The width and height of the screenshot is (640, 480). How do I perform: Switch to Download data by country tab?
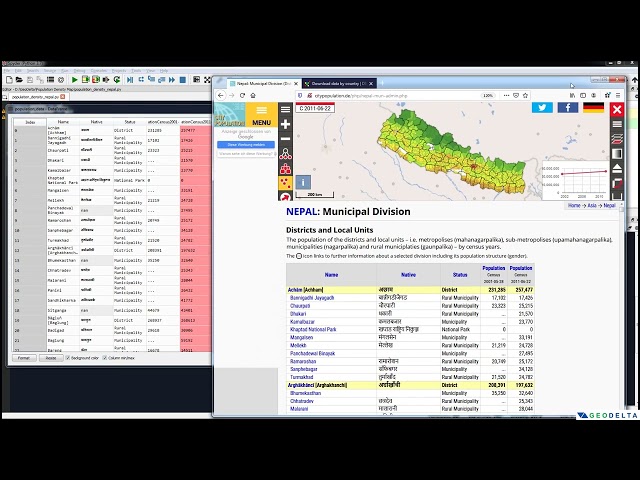[339, 83]
